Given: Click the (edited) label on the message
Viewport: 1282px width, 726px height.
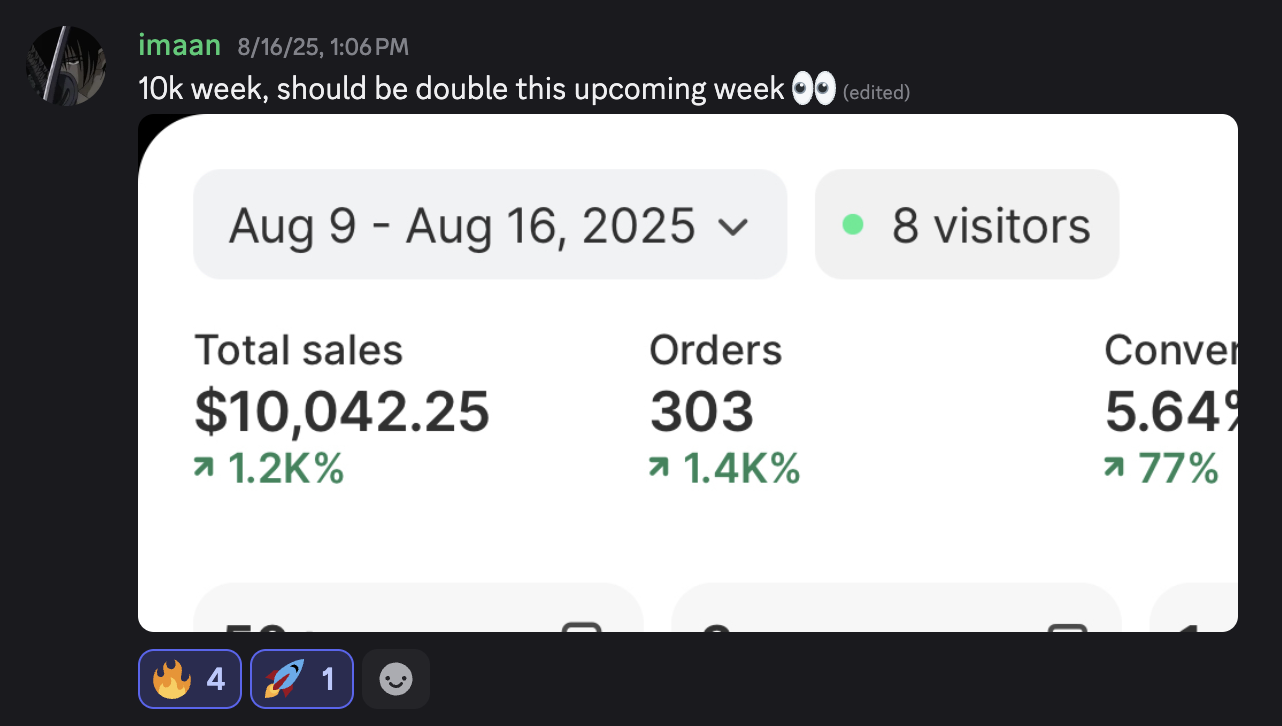Looking at the screenshot, I should 876,93.
